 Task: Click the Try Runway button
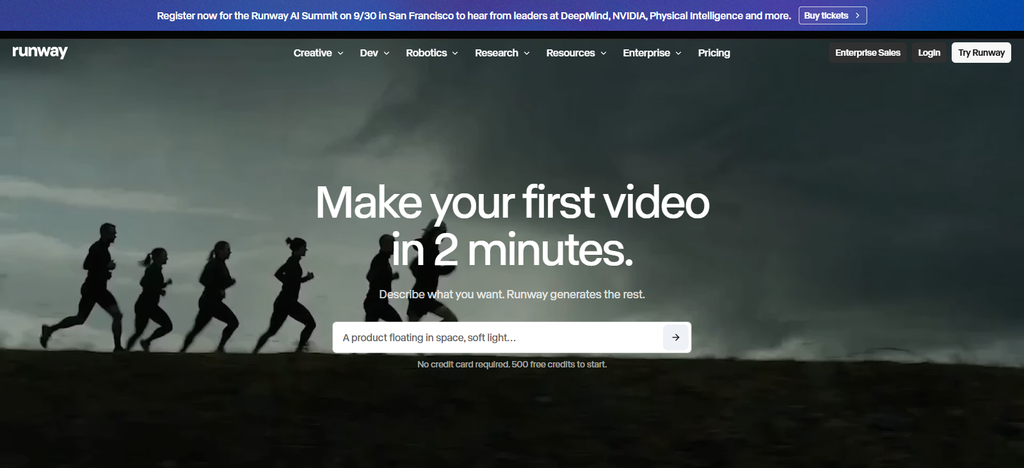coord(981,53)
